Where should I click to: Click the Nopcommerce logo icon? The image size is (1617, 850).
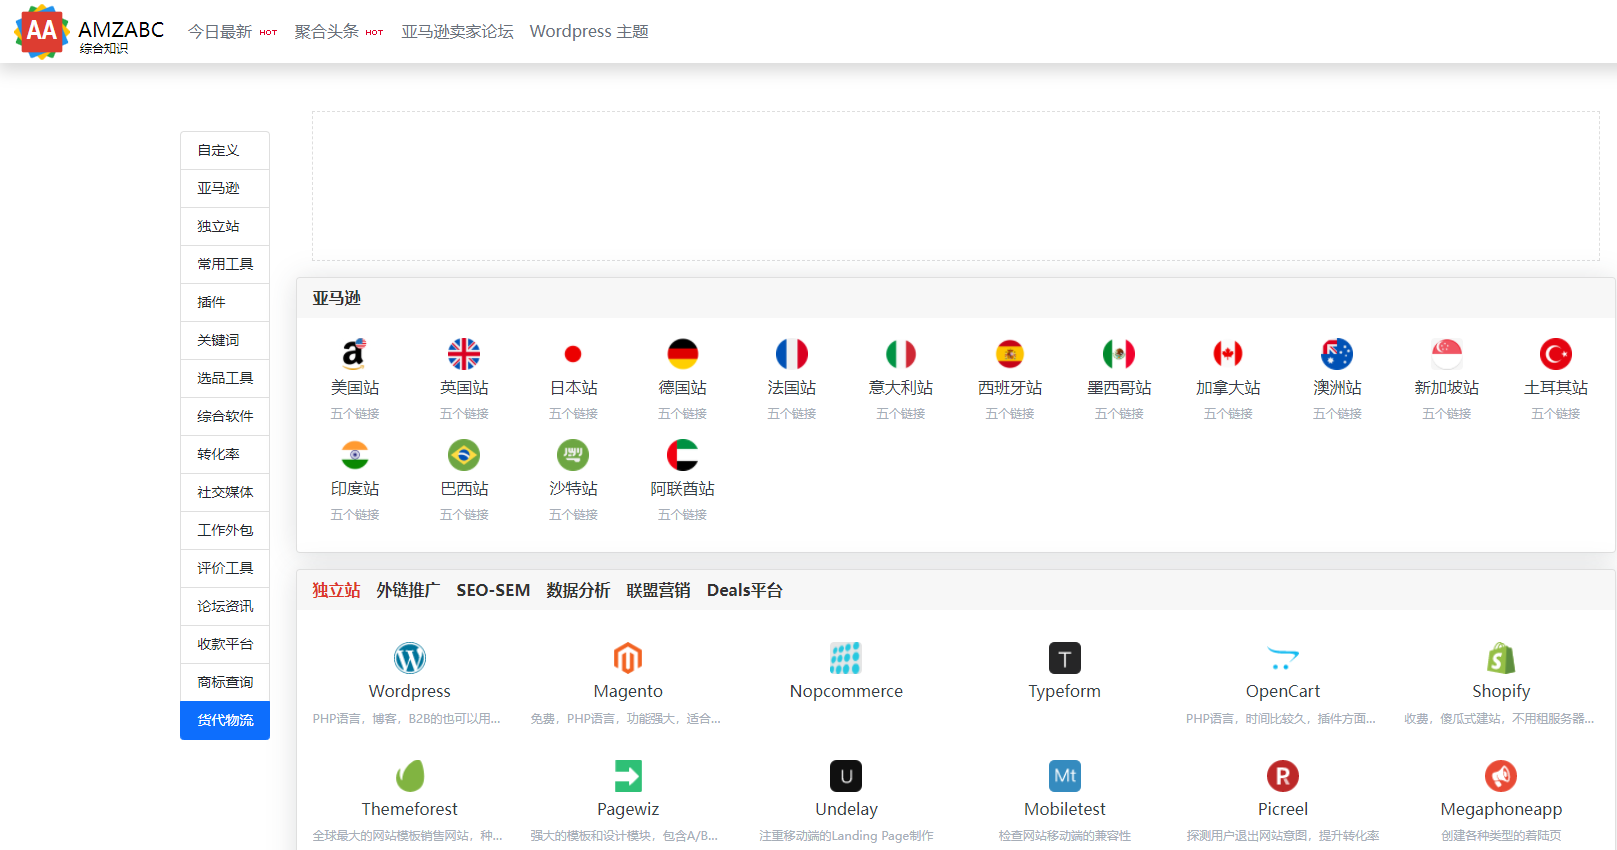click(846, 658)
